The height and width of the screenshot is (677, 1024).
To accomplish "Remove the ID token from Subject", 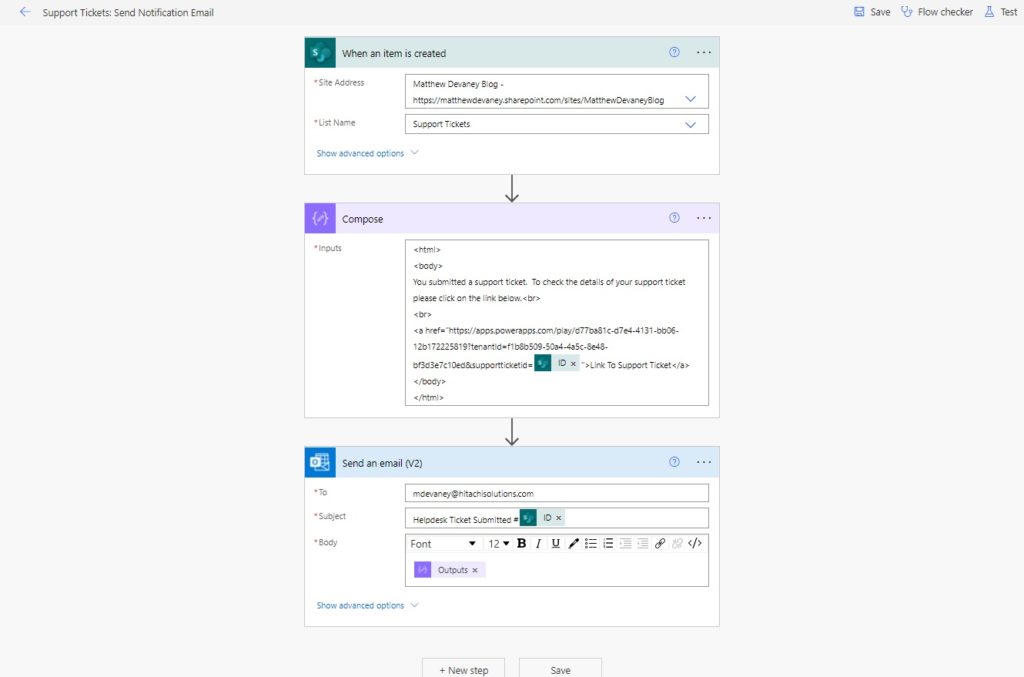I will (x=559, y=518).
